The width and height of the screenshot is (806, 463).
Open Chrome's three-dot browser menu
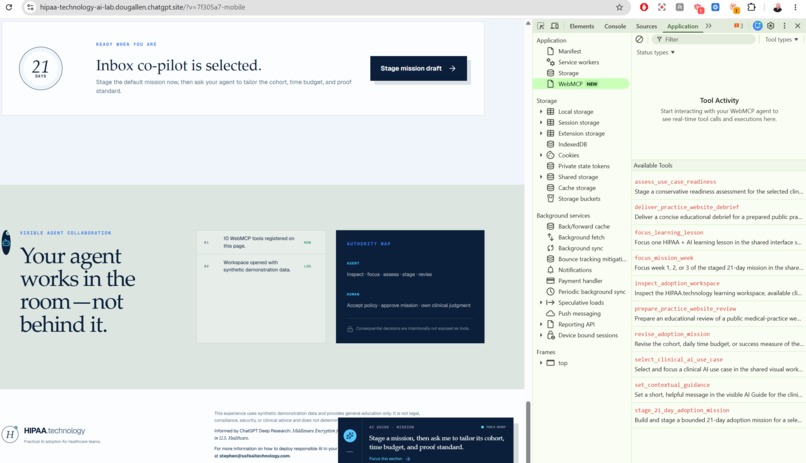(x=797, y=7)
